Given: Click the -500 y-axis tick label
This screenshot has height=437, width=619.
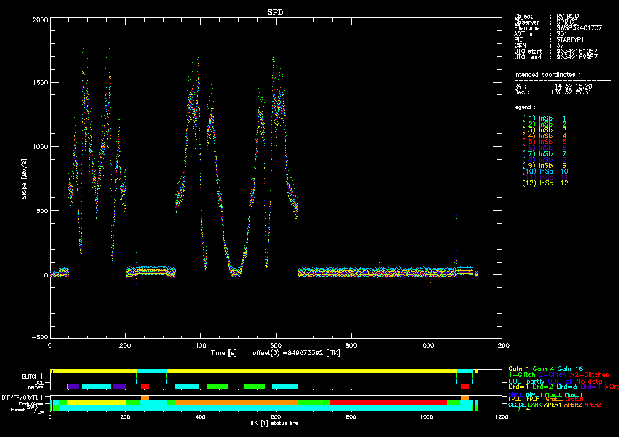Looking at the screenshot, I should point(38,337).
